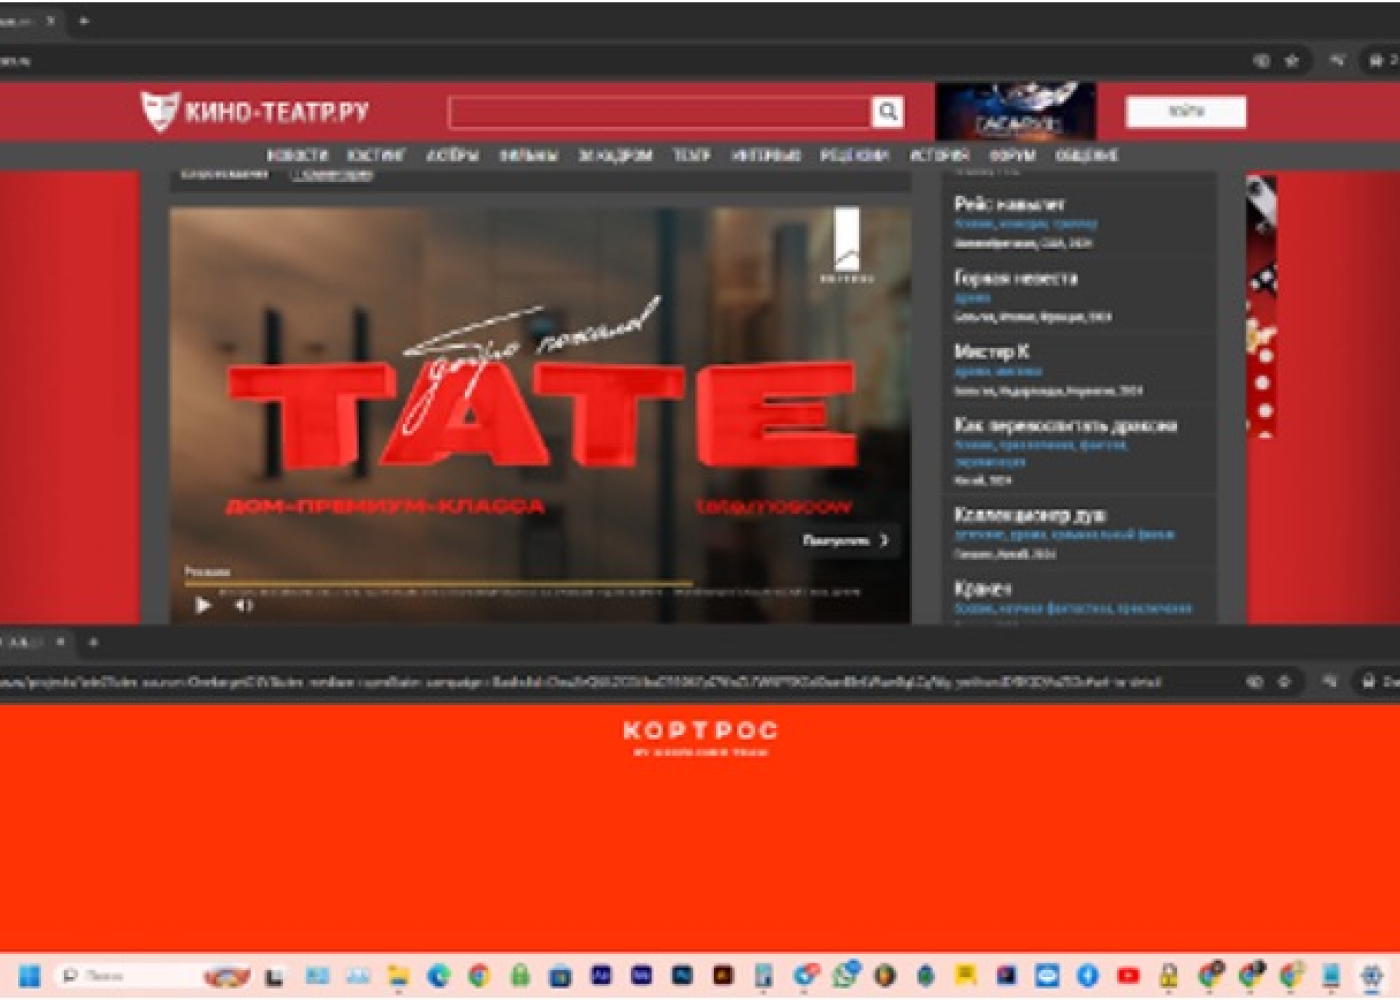Open the movie link Мистер К

(x=991, y=352)
